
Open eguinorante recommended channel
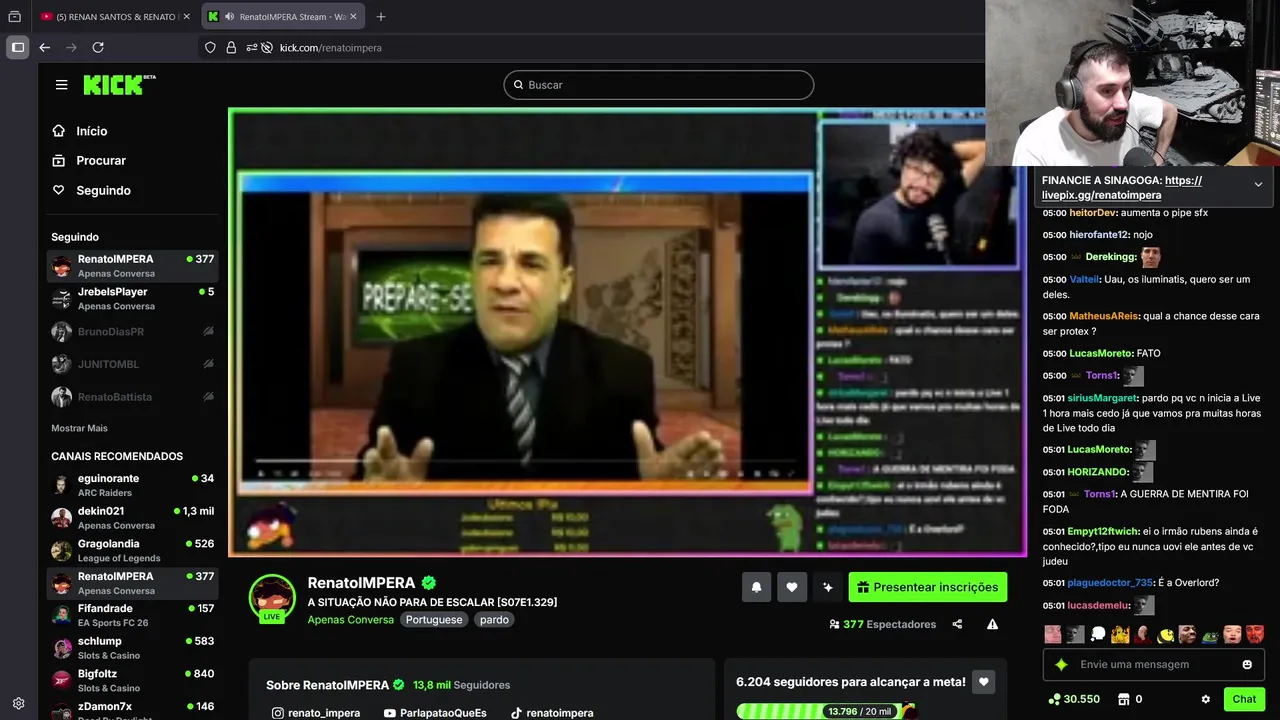(x=132, y=485)
